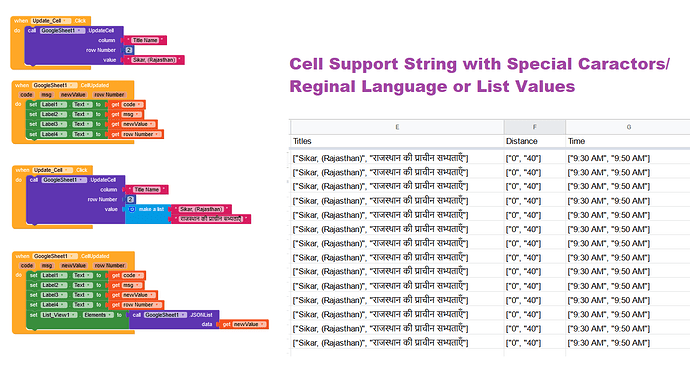Select Sikar, (Rajasthan) string attached directly to value
The height and width of the screenshot is (376, 690).
click(x=154, y=60)
